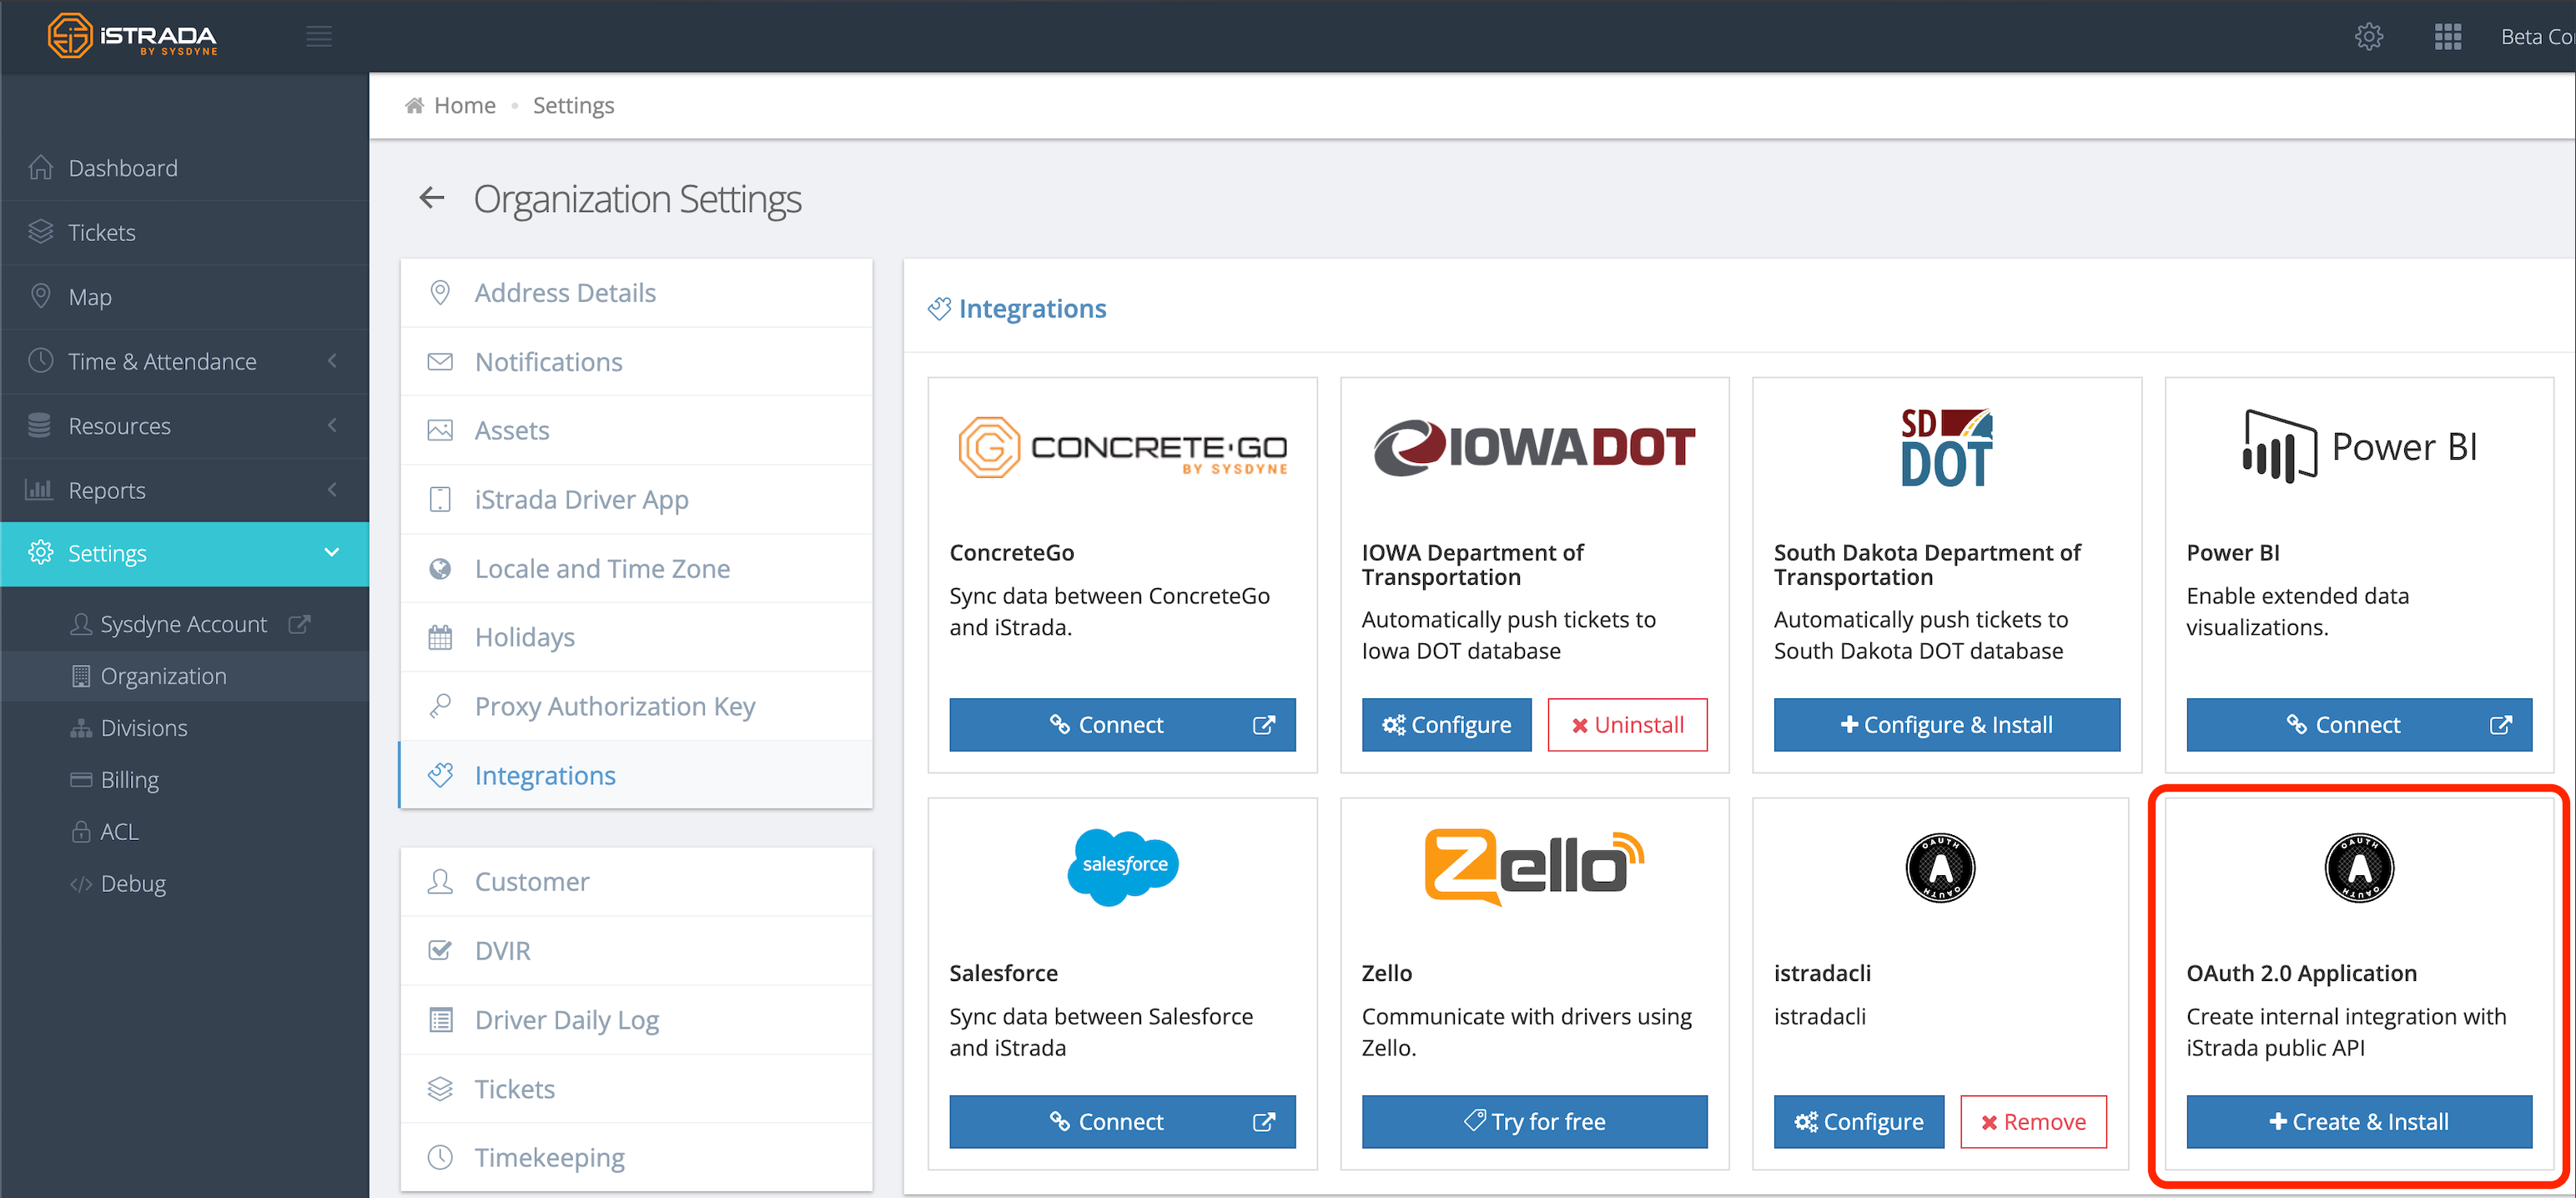Click the back arrow on Organization Settings
The image size is (2576, 1198).
click(x=431, y=198)
